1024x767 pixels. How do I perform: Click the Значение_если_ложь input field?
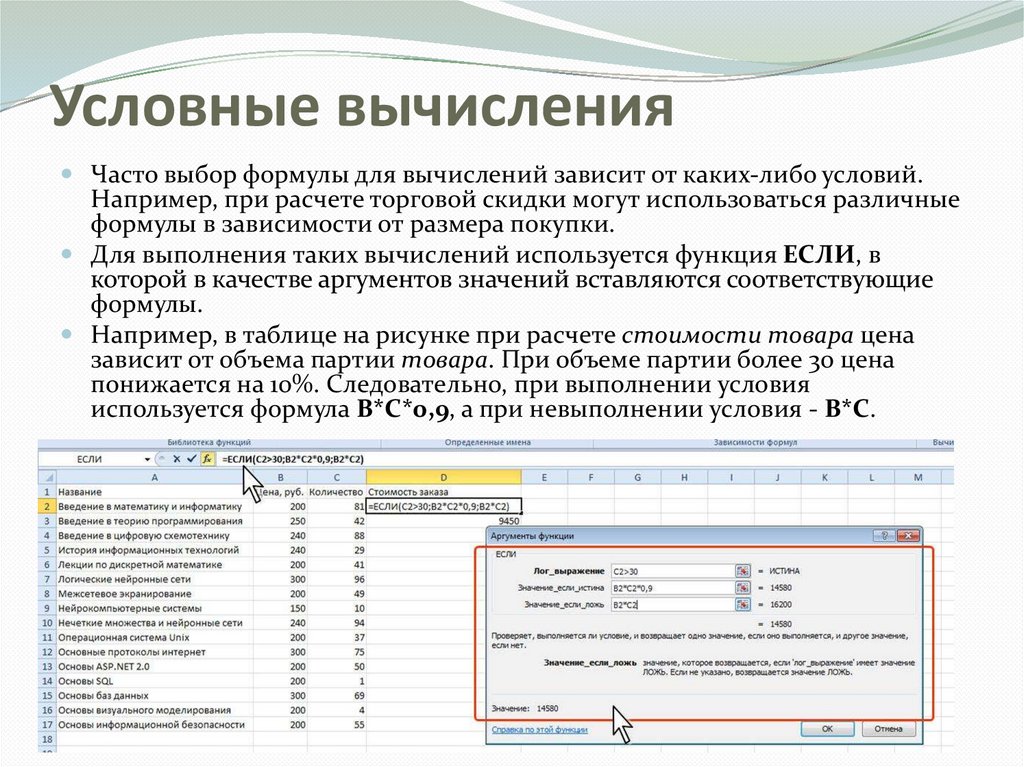[670, 605]
